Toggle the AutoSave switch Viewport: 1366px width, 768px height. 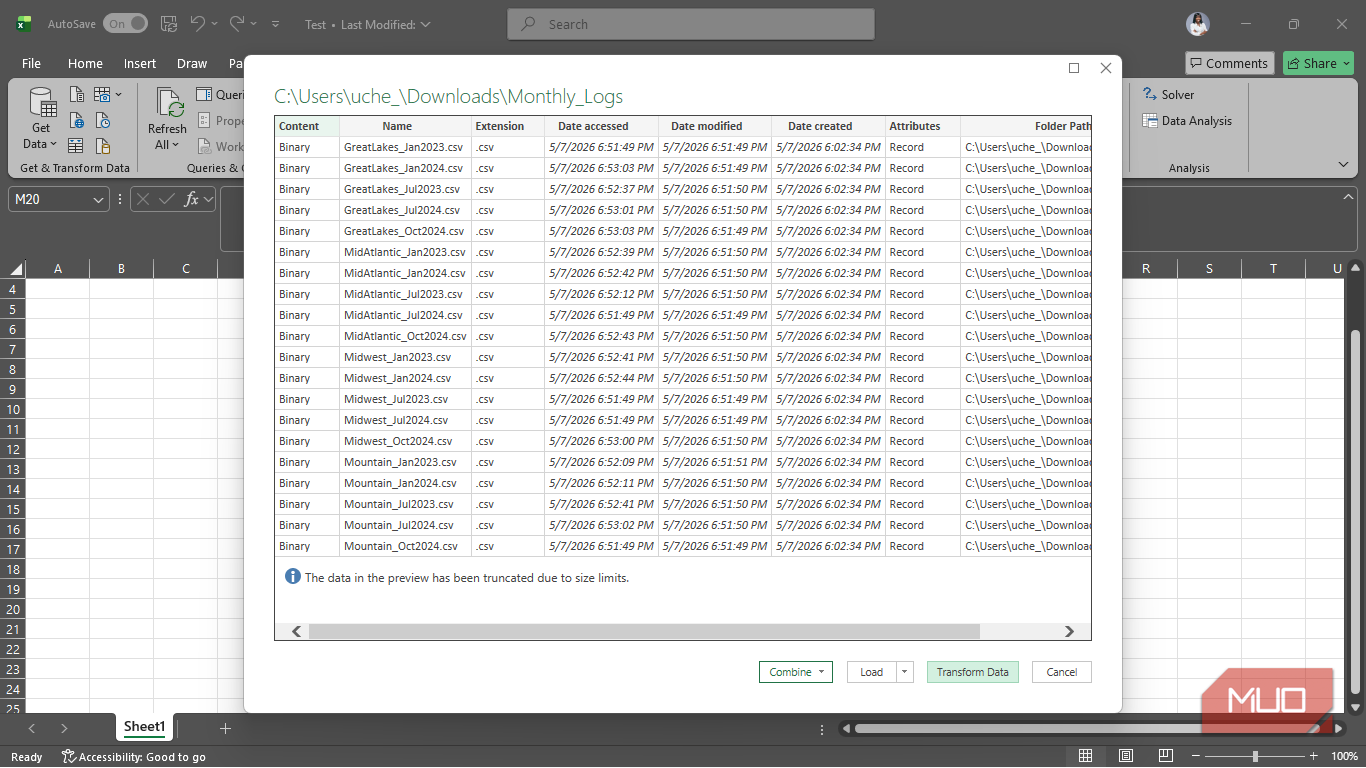(125, 24)
